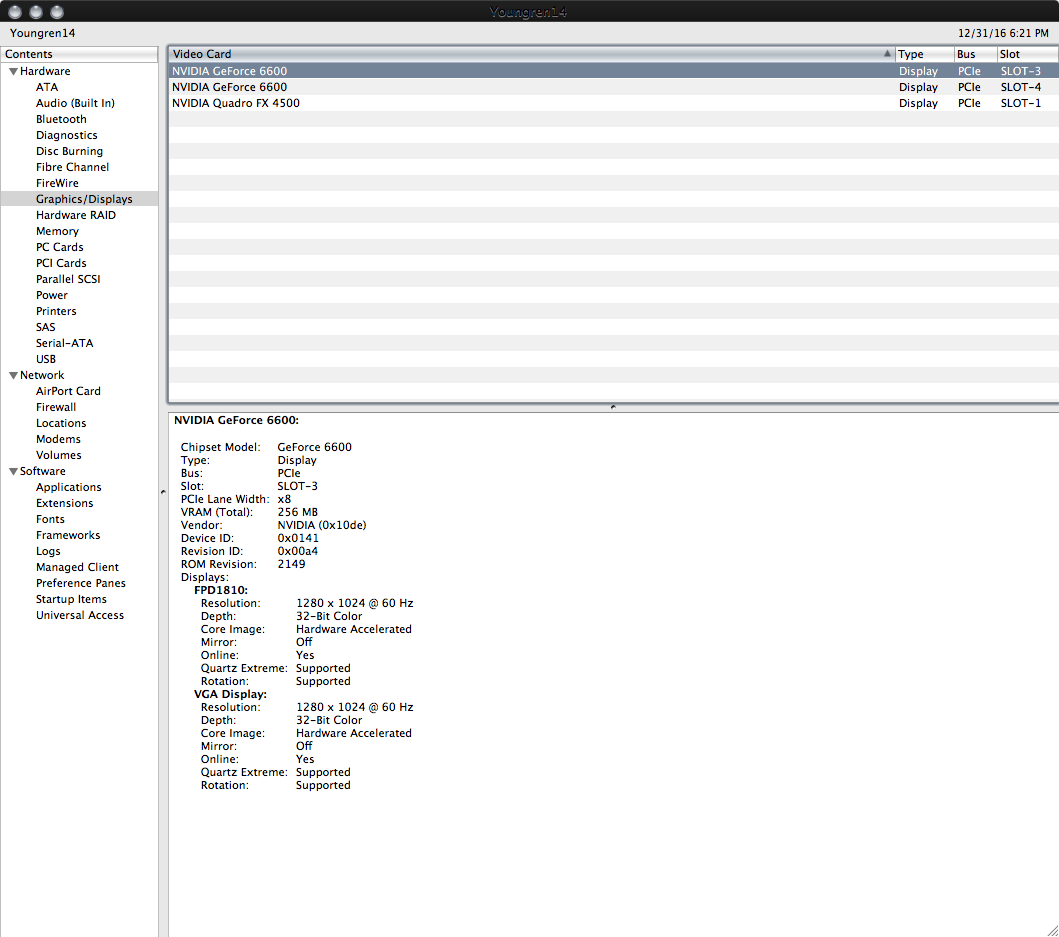Screen dimensions: 1059x937
Task: Select Memory in the hardware list
Action: pyautogui.click(x=57, y=231)
